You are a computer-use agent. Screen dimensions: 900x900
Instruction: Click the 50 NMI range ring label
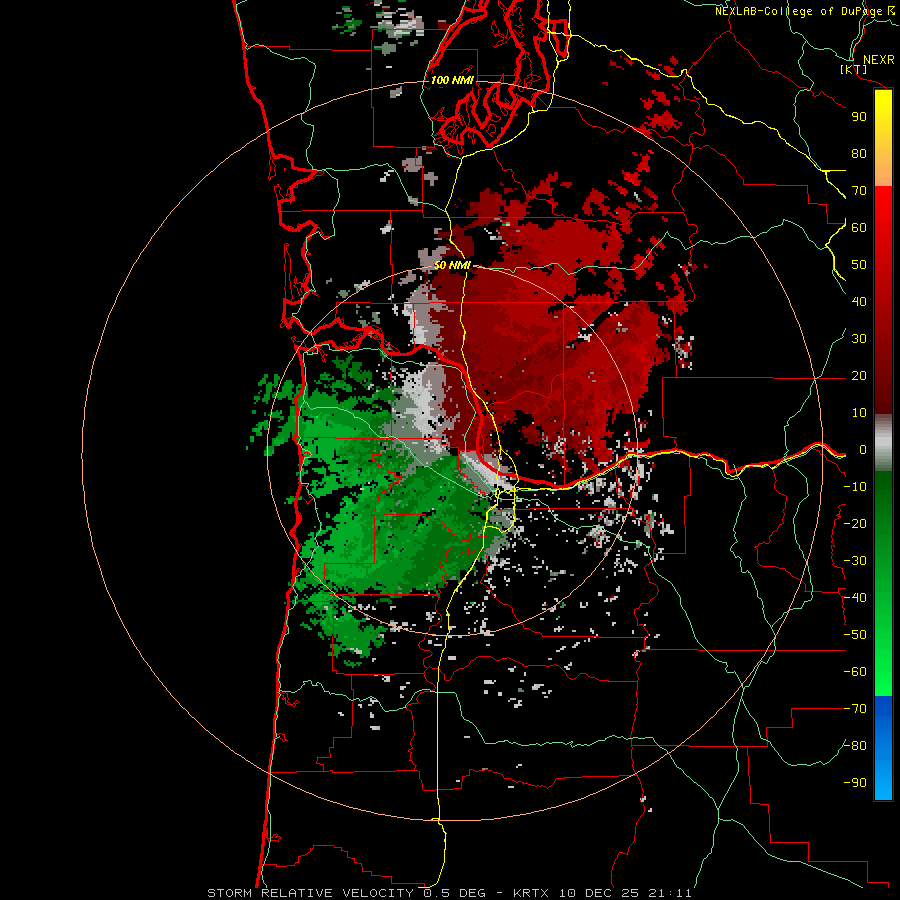pyautogui.click(x=452, y=265)
